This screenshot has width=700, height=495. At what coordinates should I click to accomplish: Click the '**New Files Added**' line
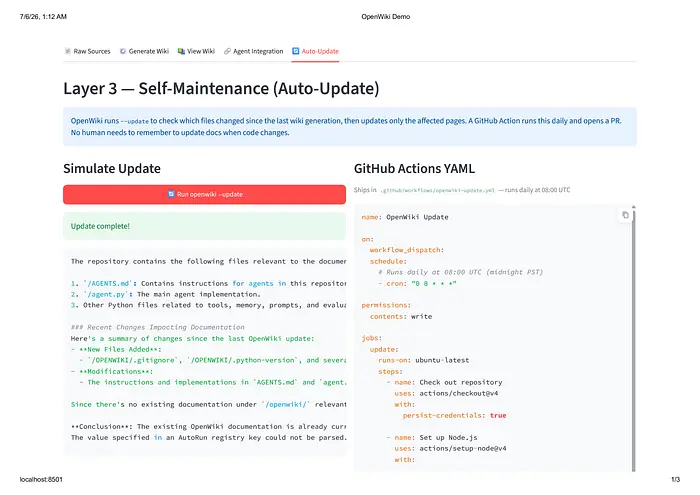click(x=116, y=349)
